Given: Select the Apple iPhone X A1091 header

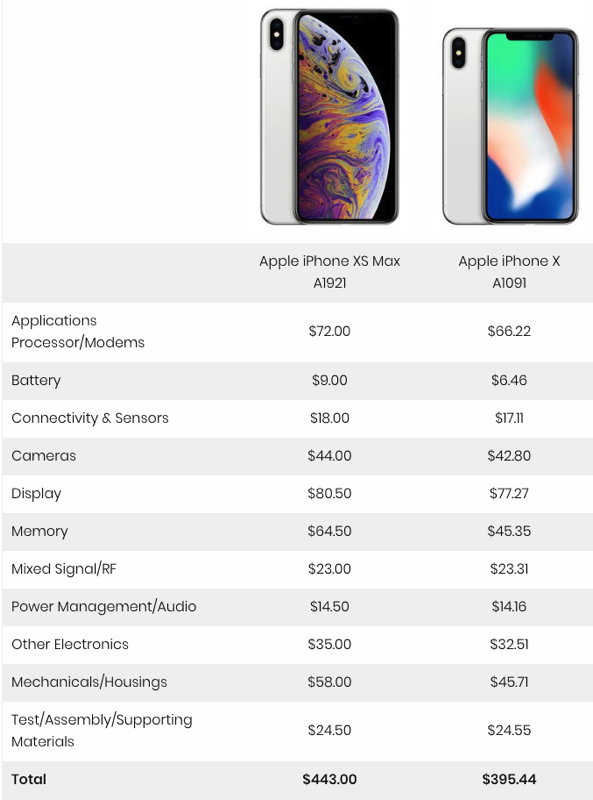Looking at the screenshot, I should 509,272.
